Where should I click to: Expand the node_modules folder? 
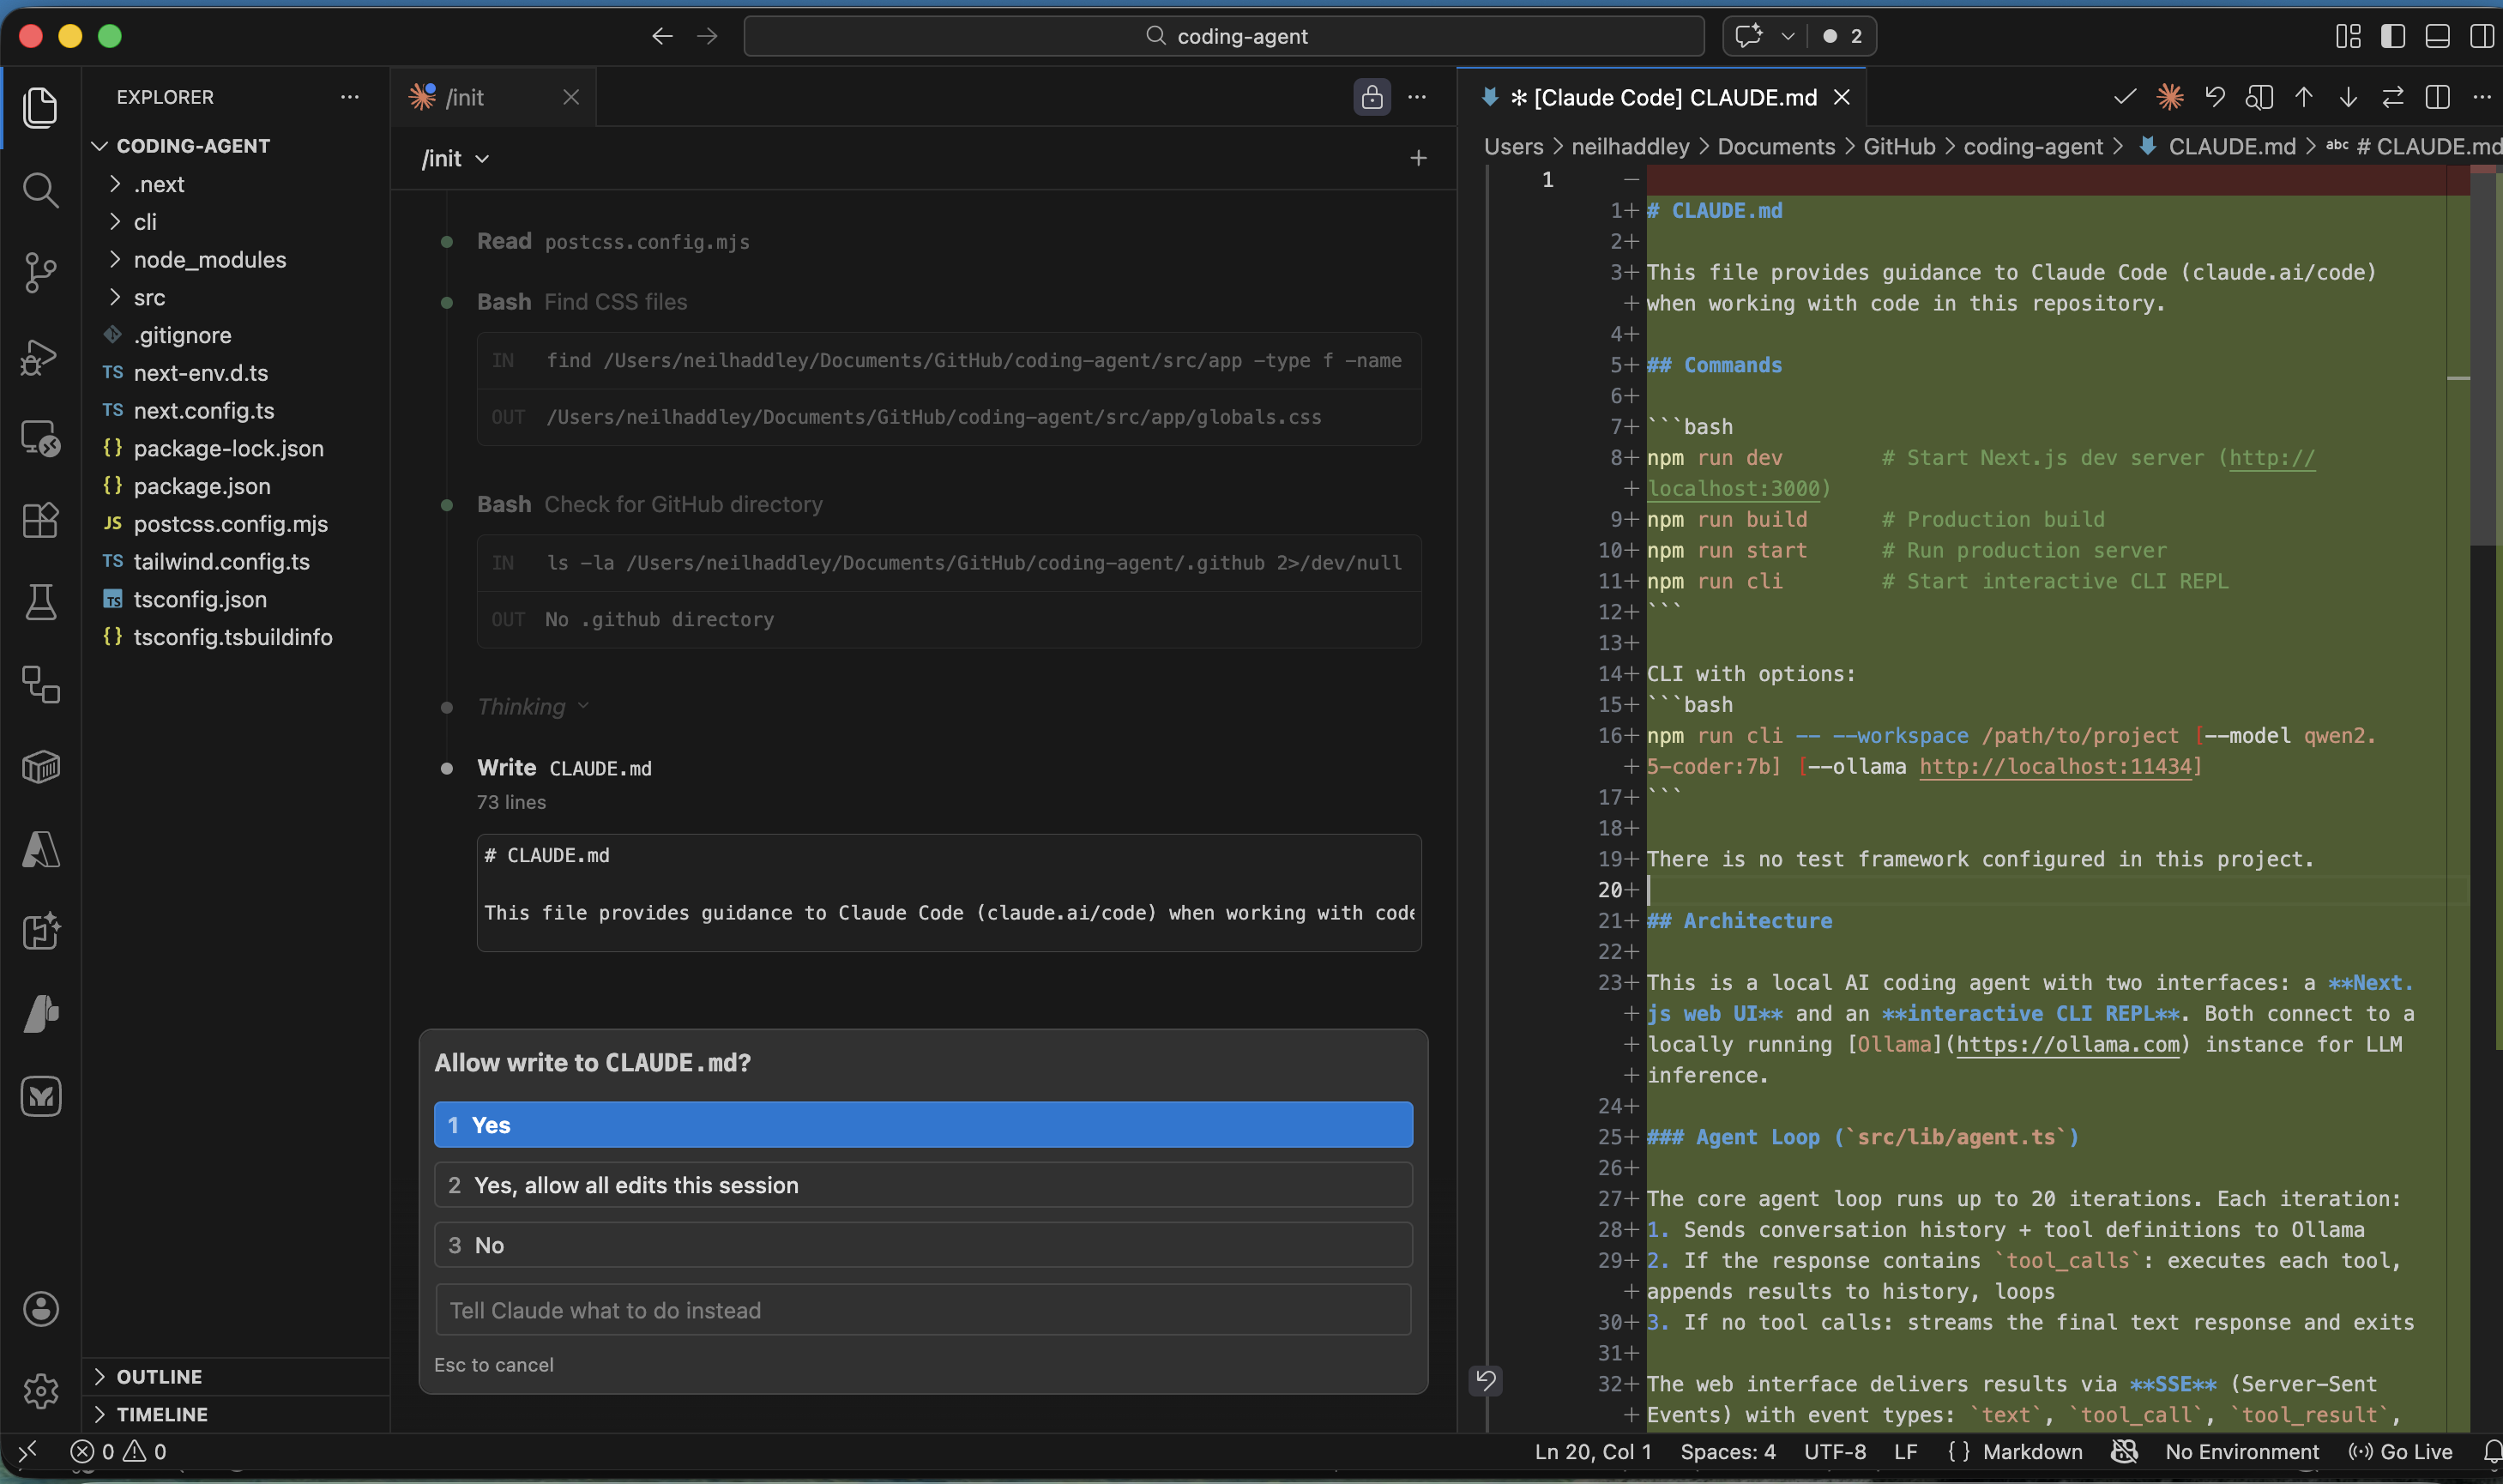pos(113,259)
